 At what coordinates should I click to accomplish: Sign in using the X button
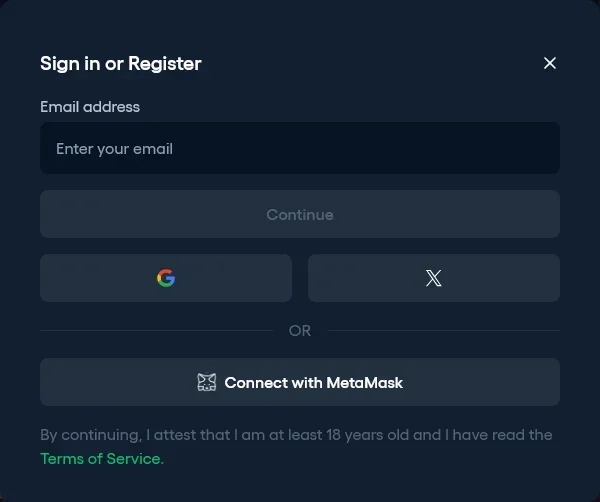point(433,278)
